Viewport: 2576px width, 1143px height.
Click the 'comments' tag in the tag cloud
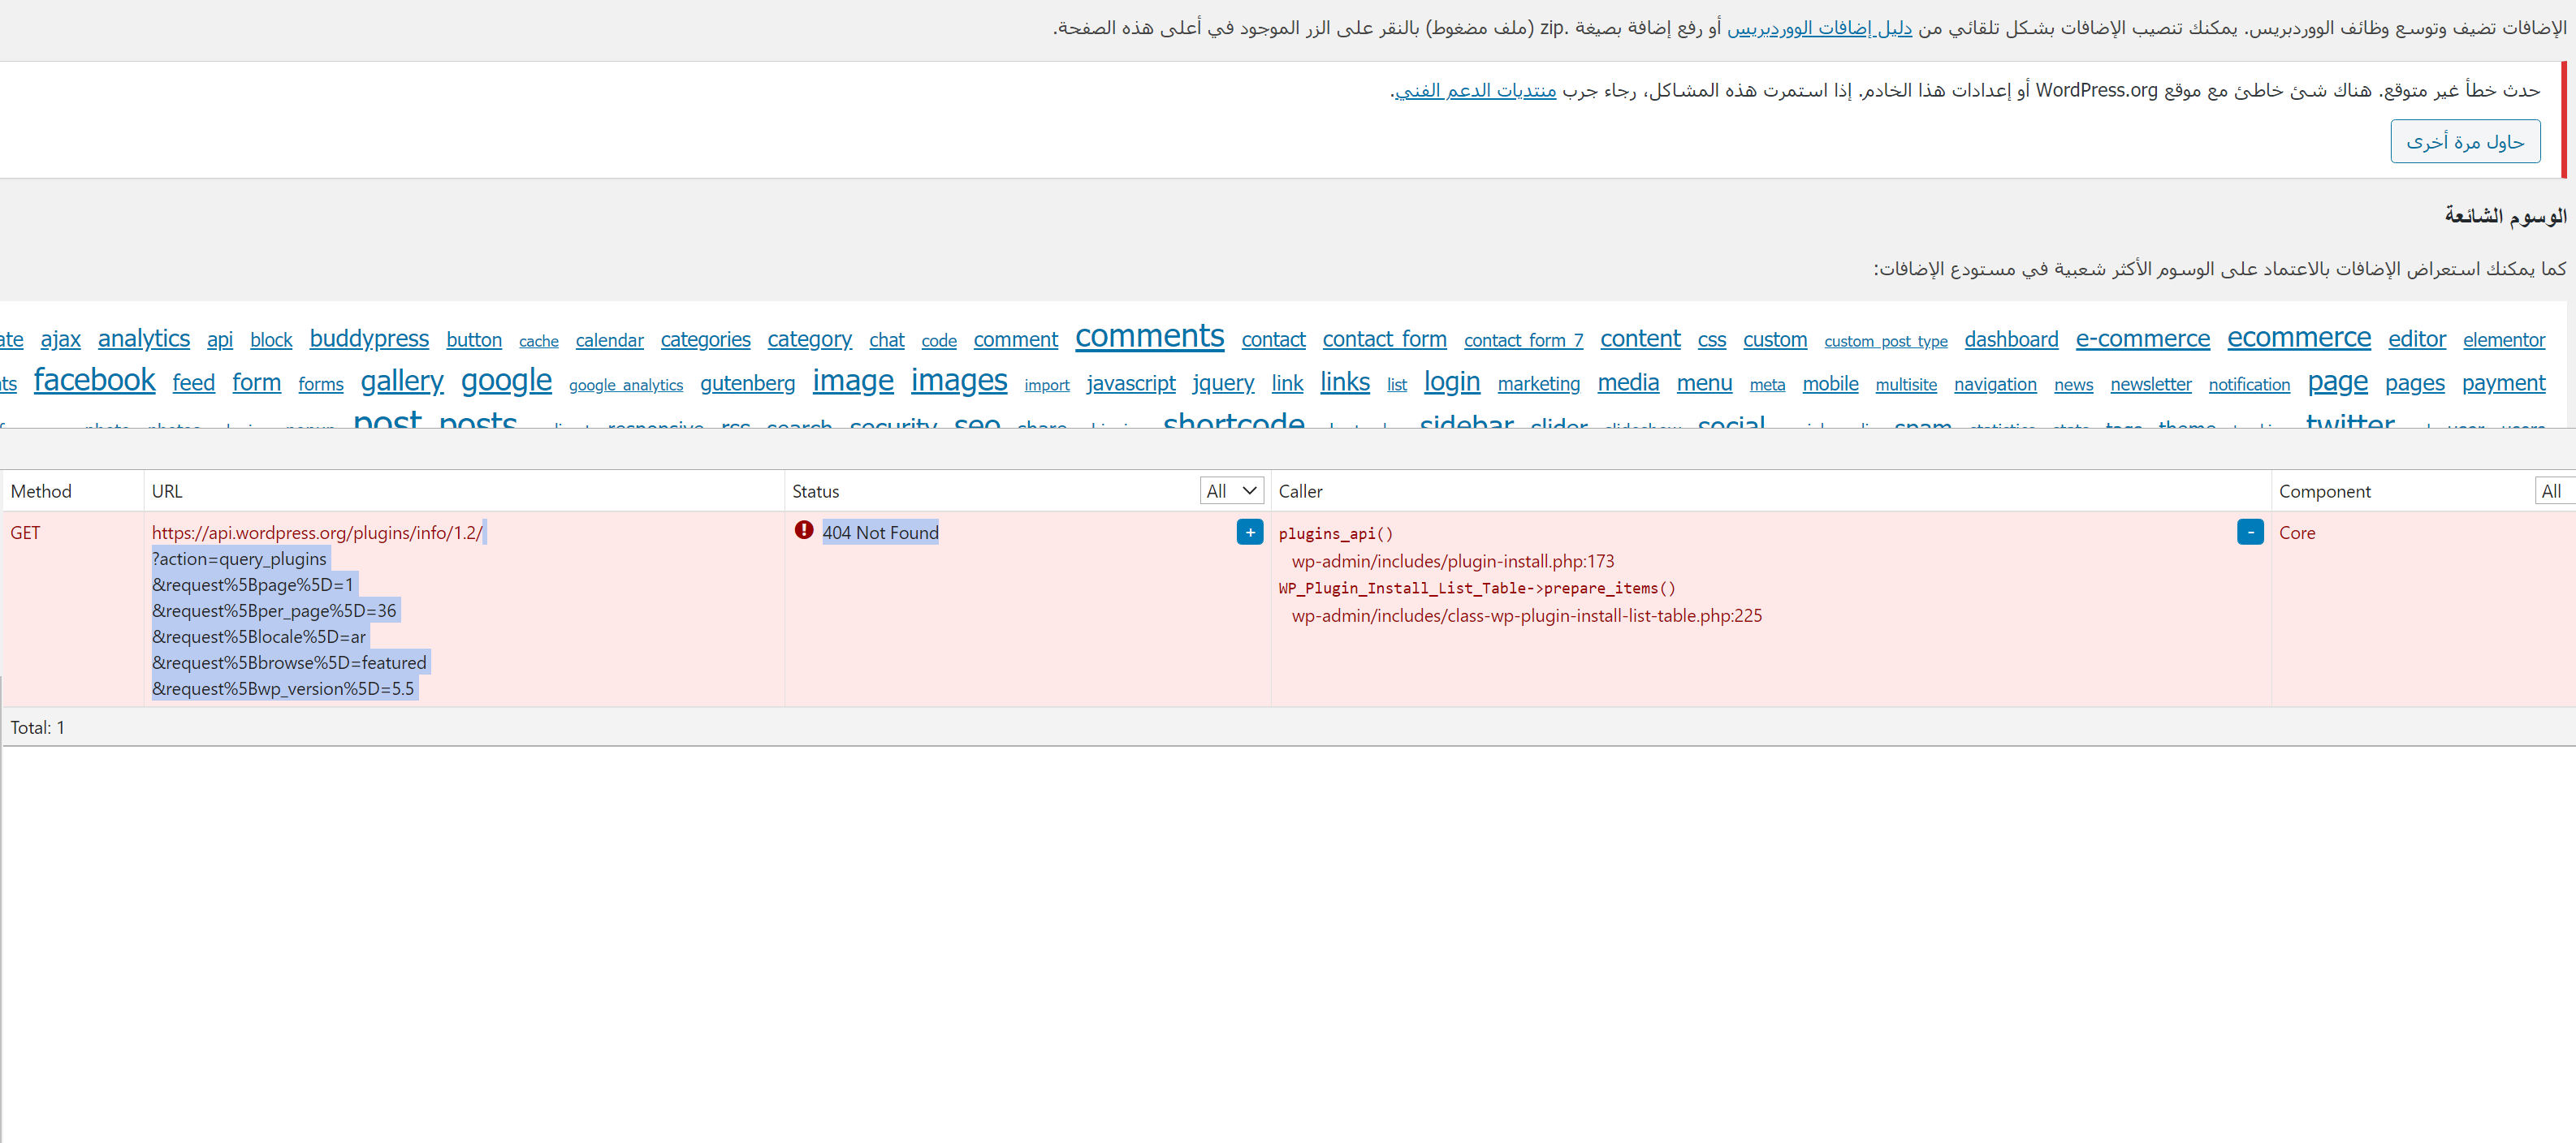1148,337
